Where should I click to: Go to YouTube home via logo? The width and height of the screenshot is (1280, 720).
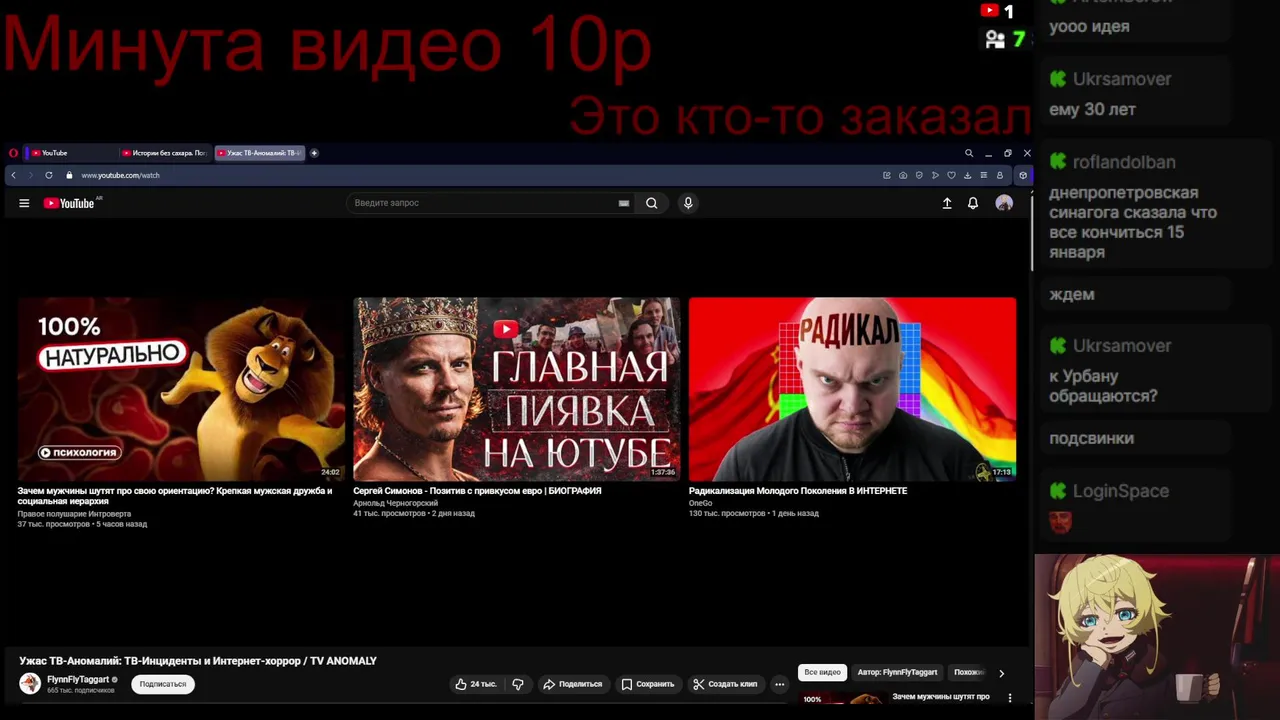coord(69,203)
